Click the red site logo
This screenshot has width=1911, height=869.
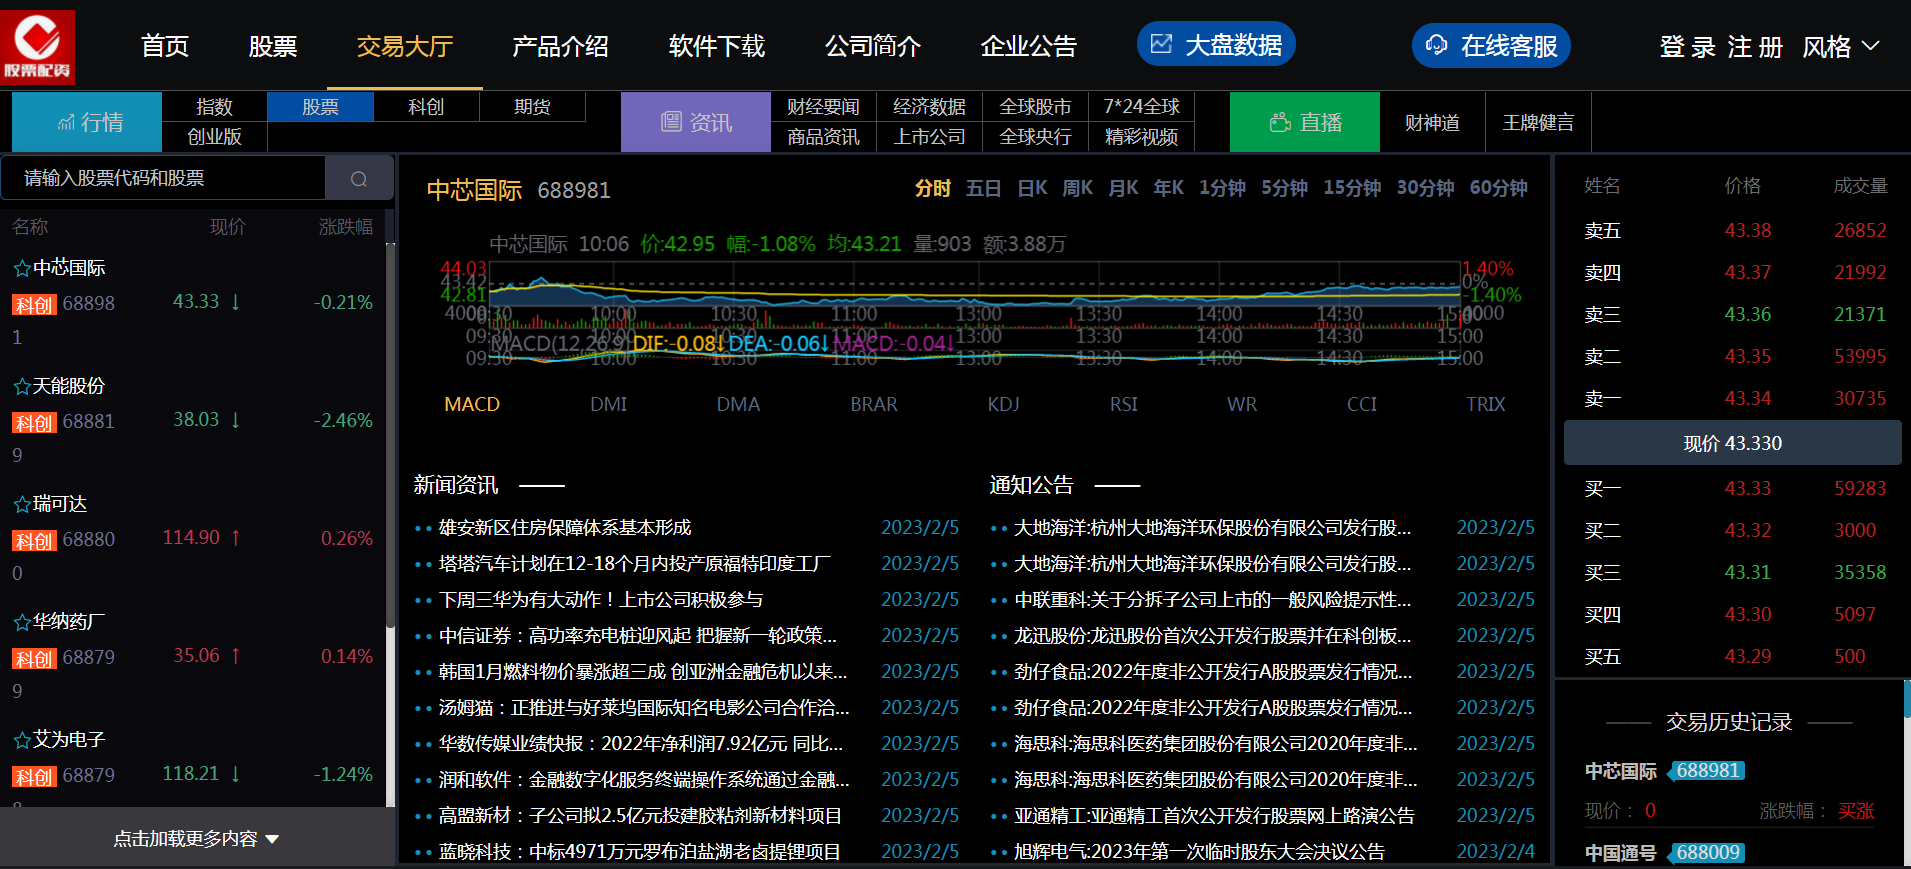[38, 47]
